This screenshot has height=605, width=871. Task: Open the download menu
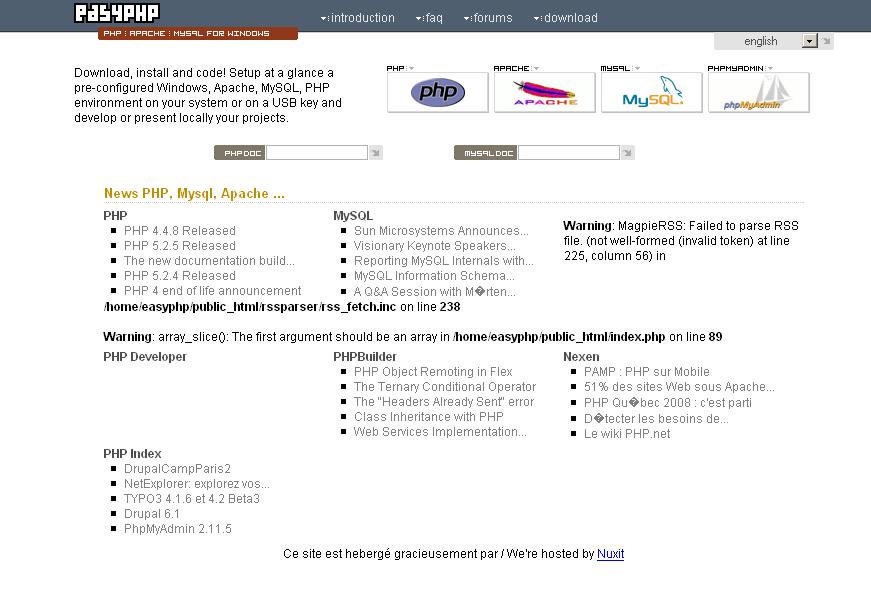click(x=568, y=17)
